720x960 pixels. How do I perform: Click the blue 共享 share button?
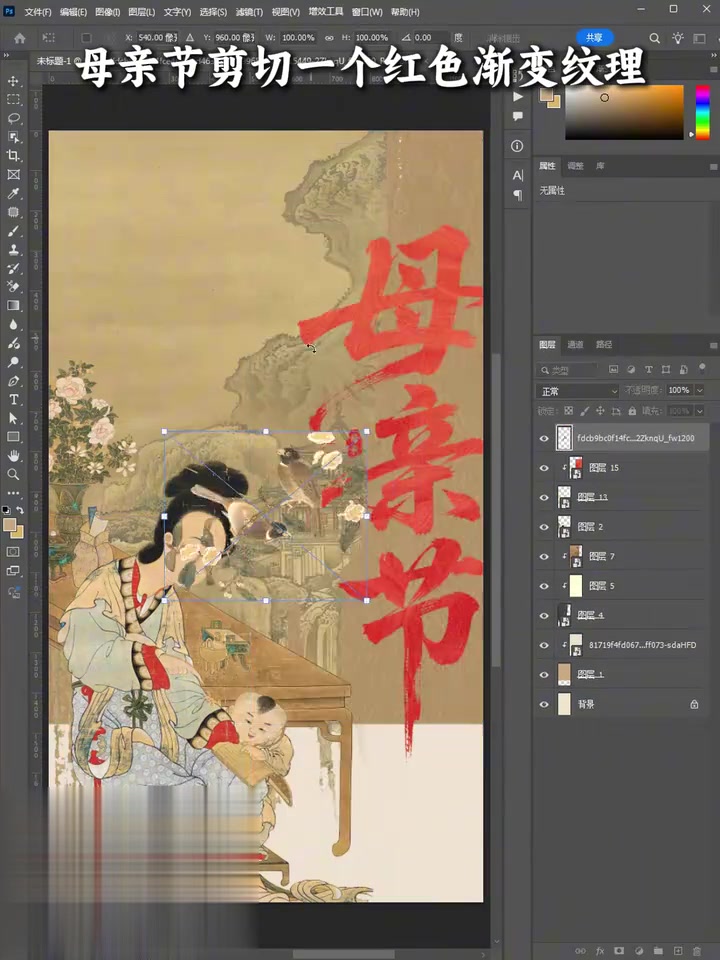tap(594, 37)
